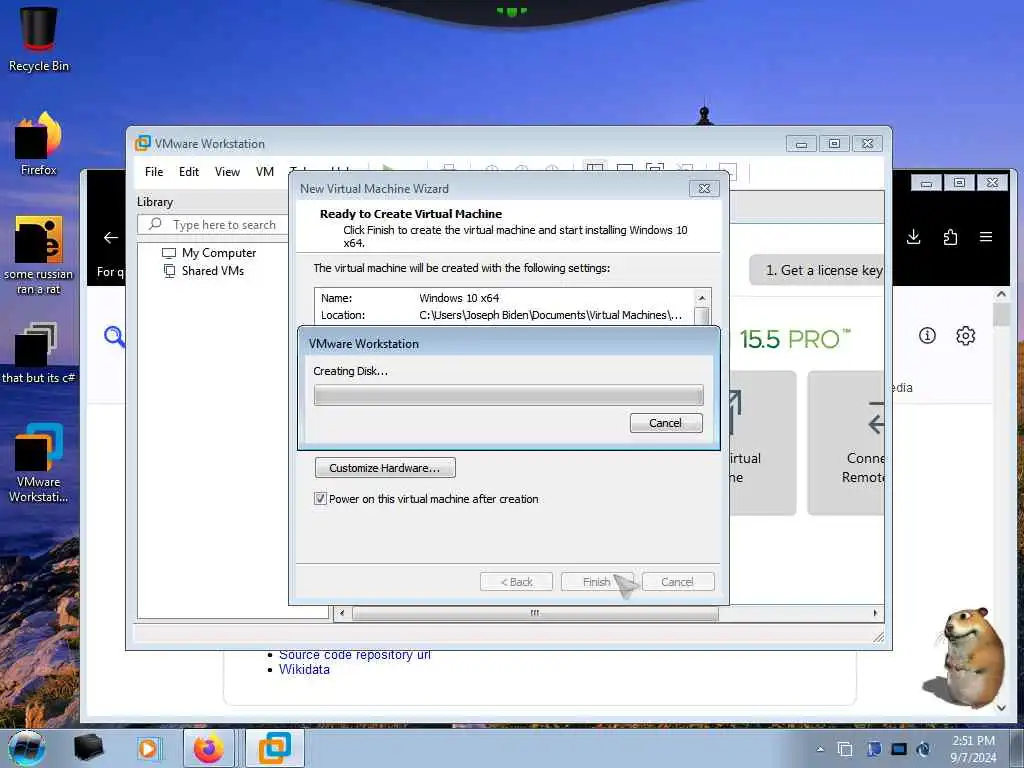Select the 'some russian ran a rat' desktop icon
The width and height of the screenshot is (1024, 768).
(39, 255)
